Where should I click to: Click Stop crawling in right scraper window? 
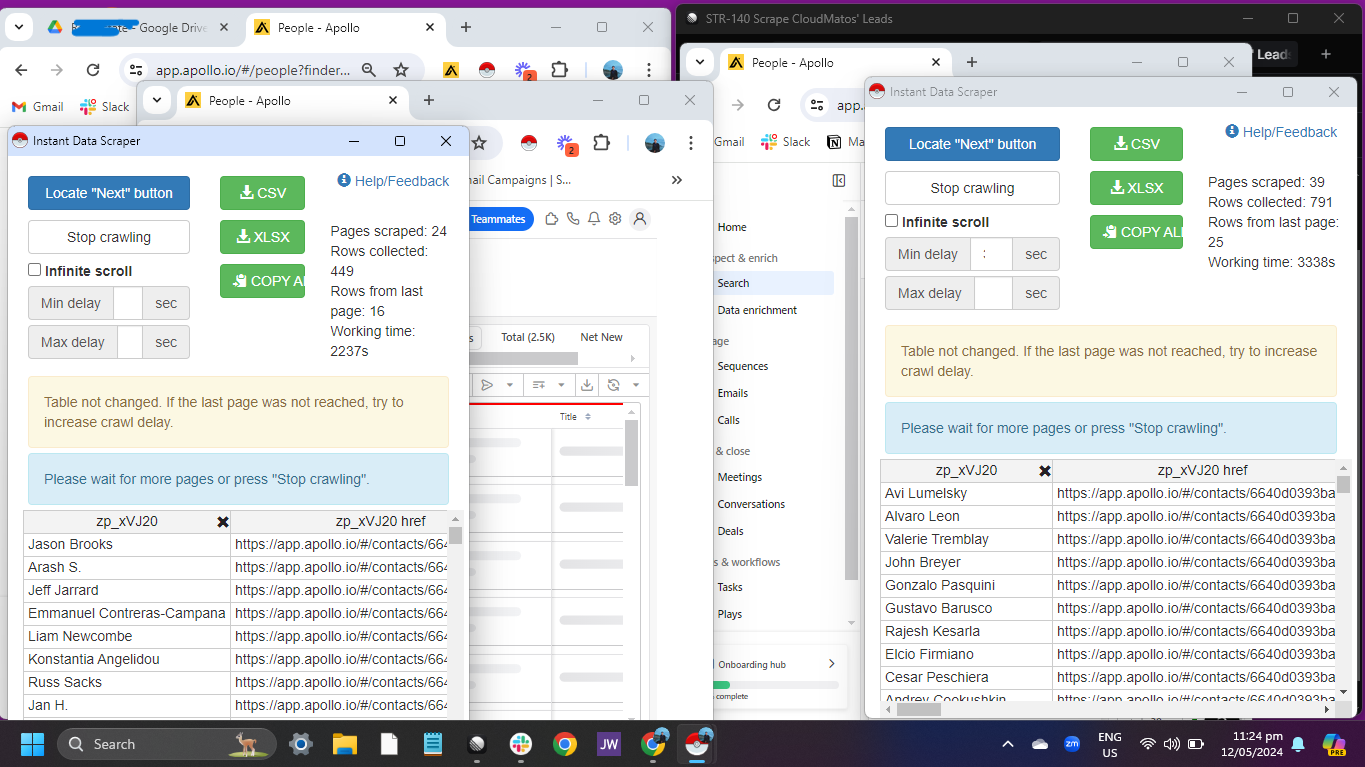(x=972, y=188)
